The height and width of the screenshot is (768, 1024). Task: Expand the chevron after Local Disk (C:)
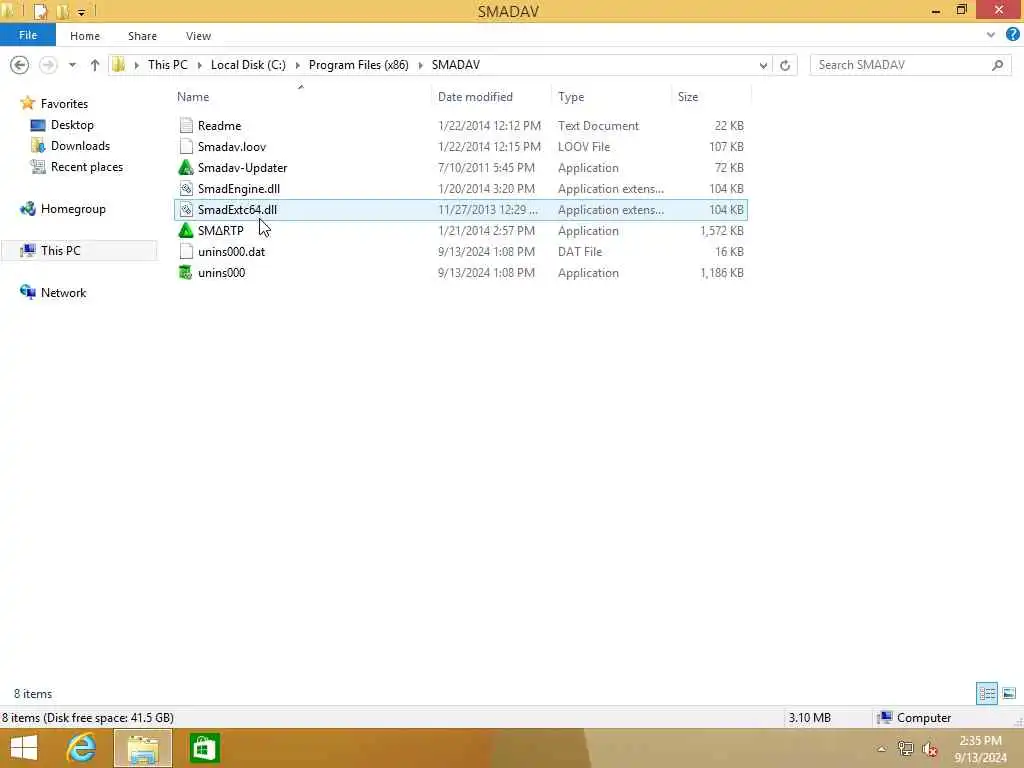298,65
